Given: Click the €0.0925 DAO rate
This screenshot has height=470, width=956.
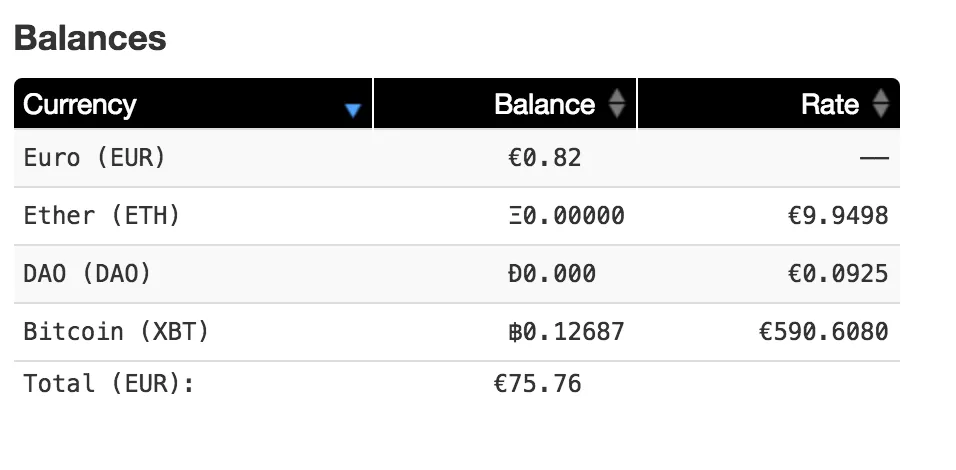Looking at the screenshot, I should pos(838,274).
